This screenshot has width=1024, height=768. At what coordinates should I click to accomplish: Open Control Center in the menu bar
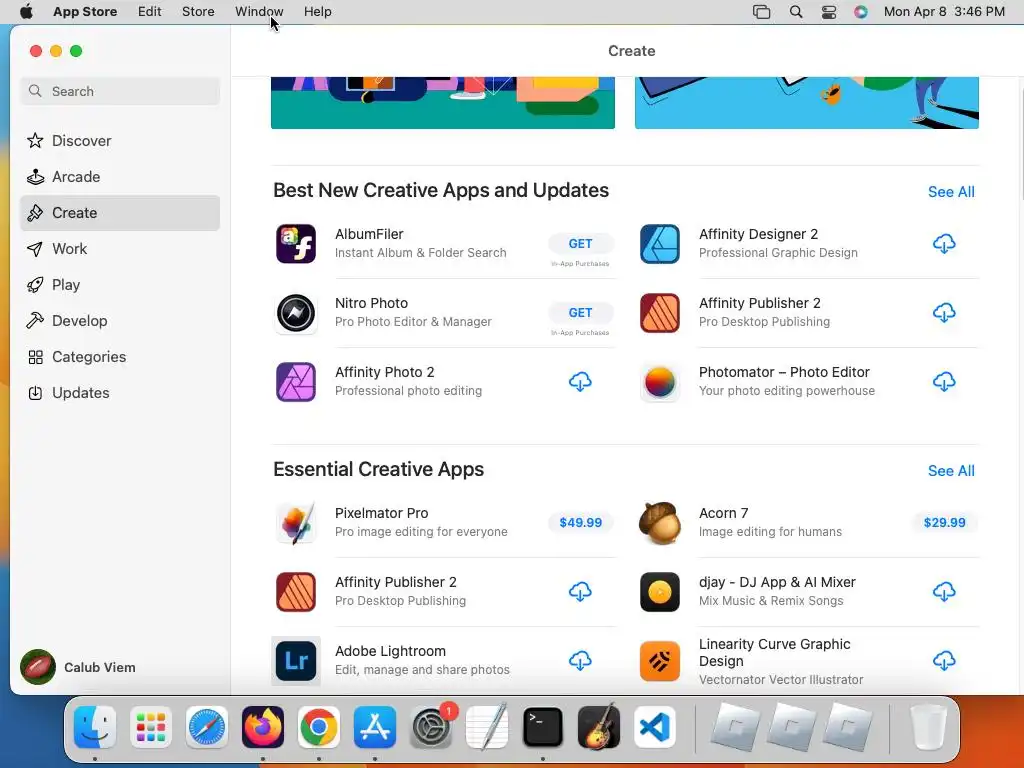829,12
